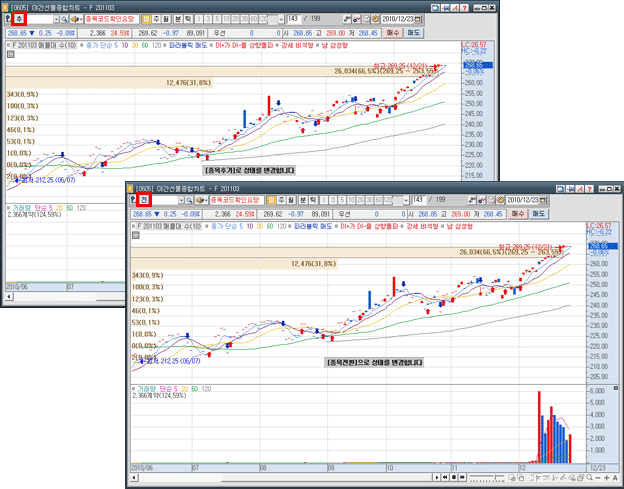Choose the 60 interval button in front window
The width and height of the screenshot is (624, 489).
click(x=381, y=200)
